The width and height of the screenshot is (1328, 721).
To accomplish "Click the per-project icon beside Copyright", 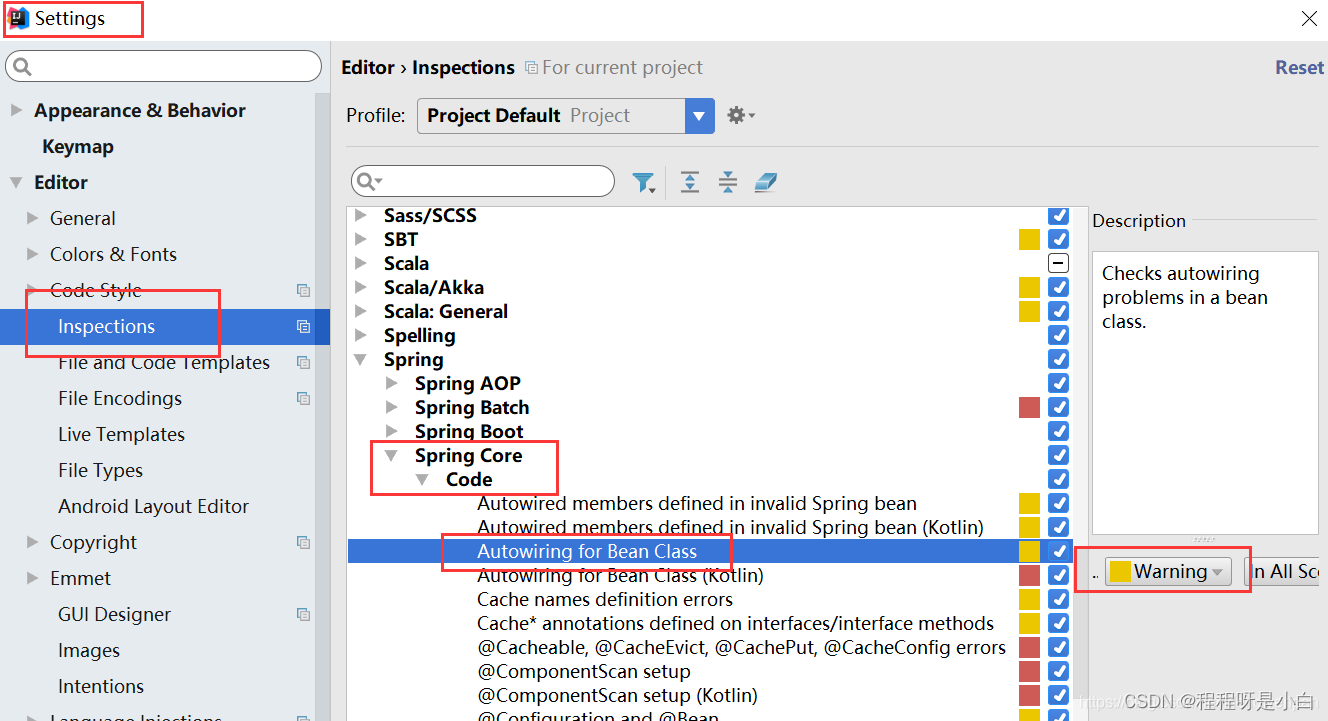I will pos(303,543).
